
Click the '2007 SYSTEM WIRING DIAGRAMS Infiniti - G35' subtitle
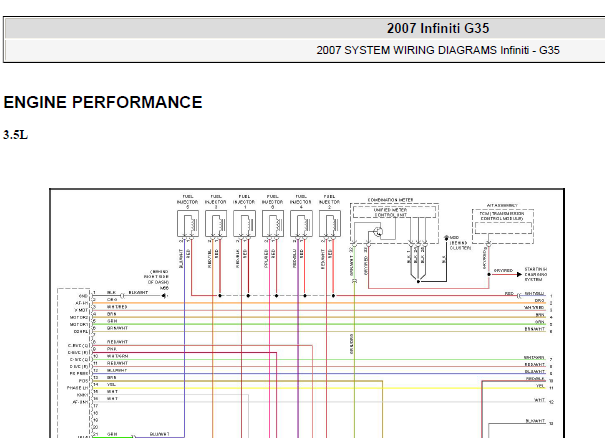[x=438, y=50]
